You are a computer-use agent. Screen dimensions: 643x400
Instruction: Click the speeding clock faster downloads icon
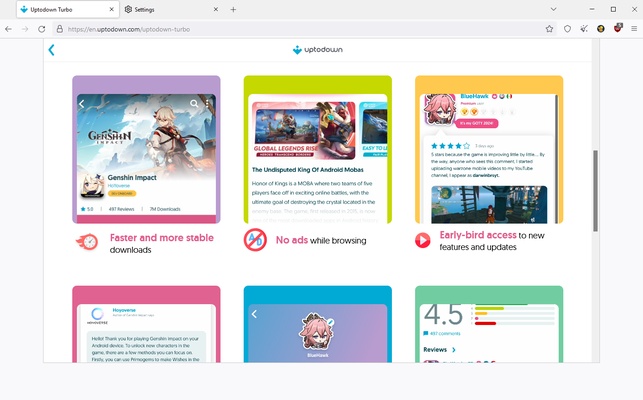point(87,242)
